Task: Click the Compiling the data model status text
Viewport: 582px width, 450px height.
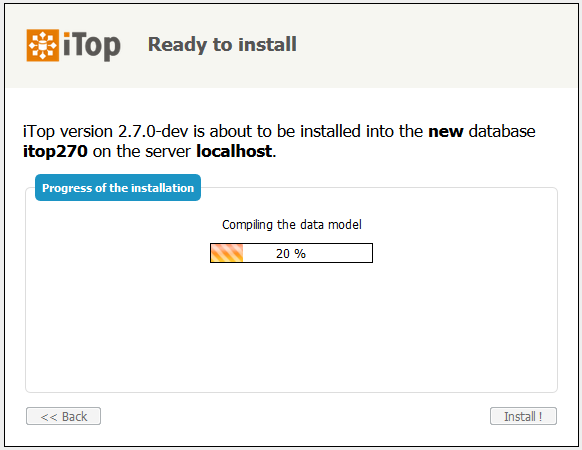Action: click(292, 225)
